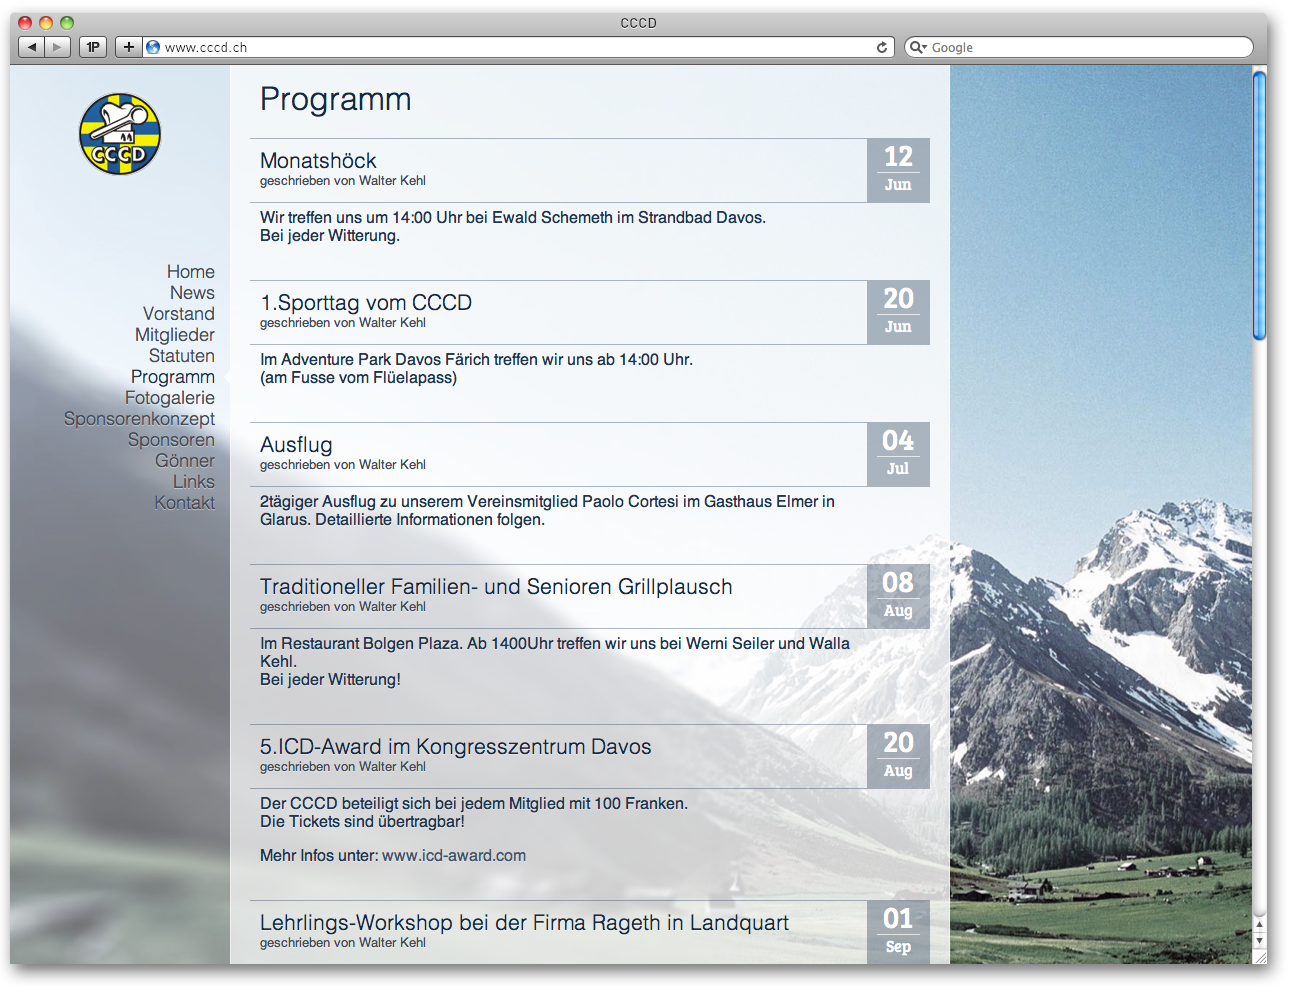Open the Vorstand navigation link

[178, 314]
